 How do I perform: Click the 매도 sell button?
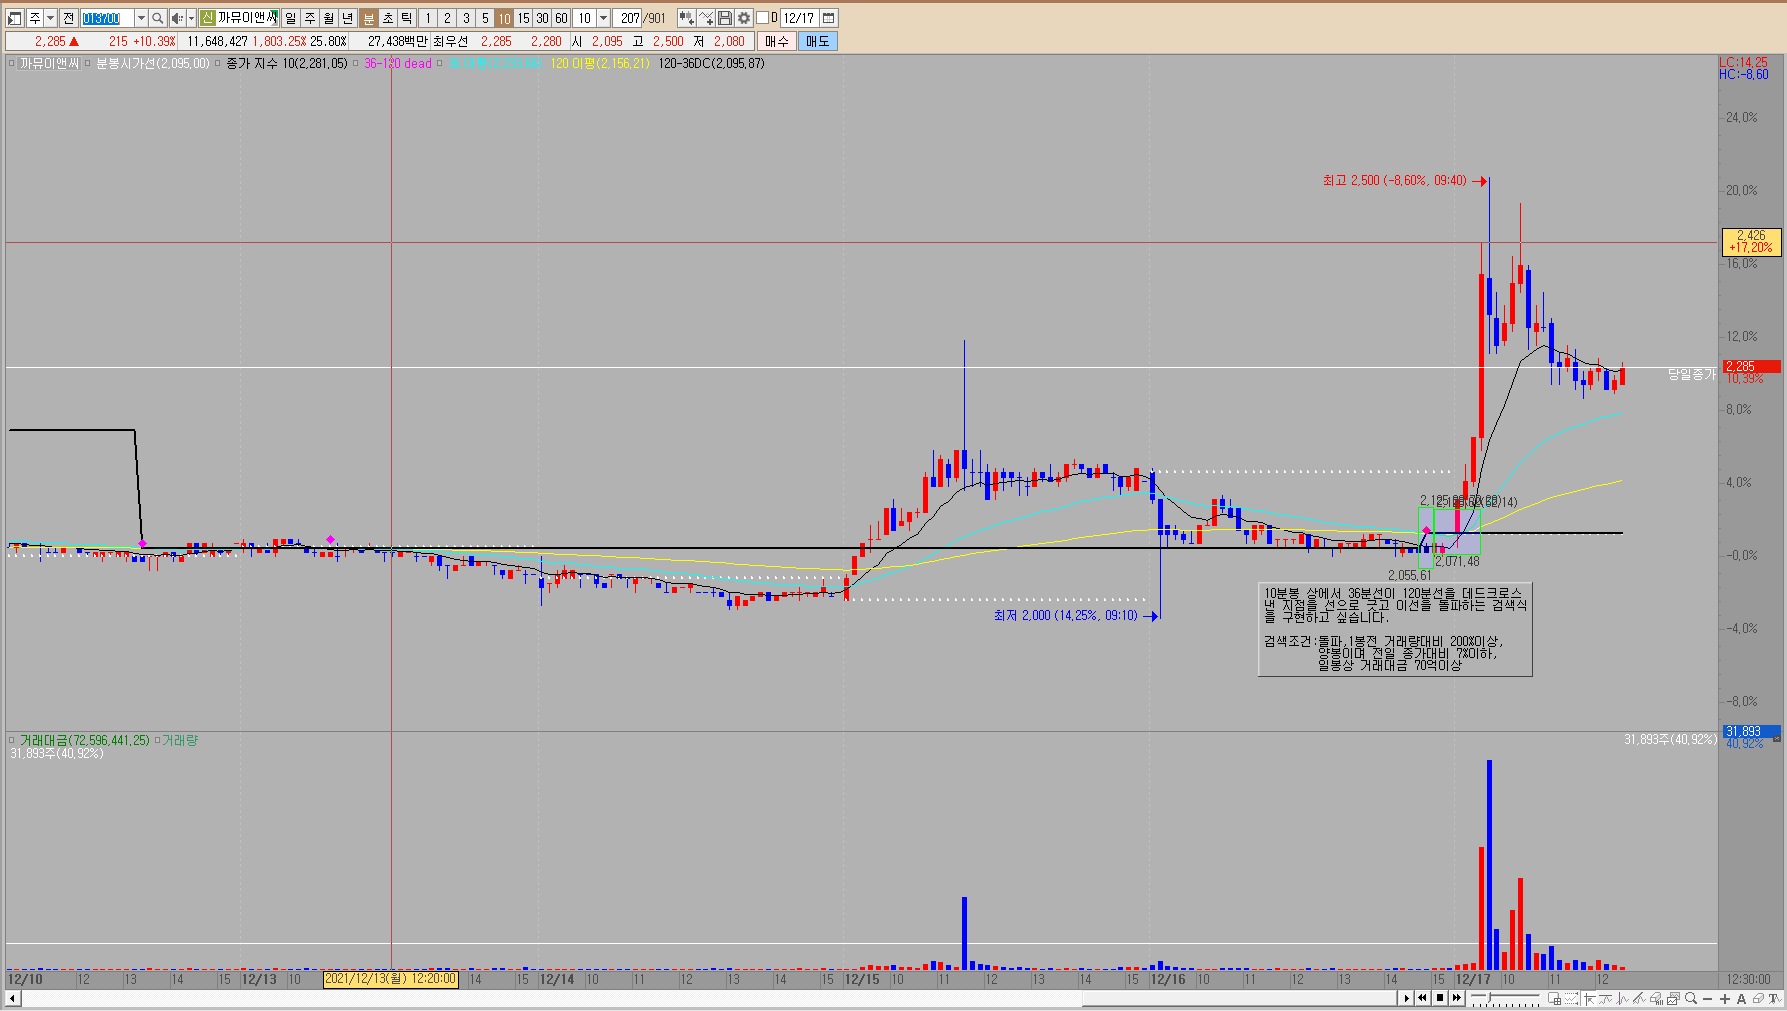(817, 41)
